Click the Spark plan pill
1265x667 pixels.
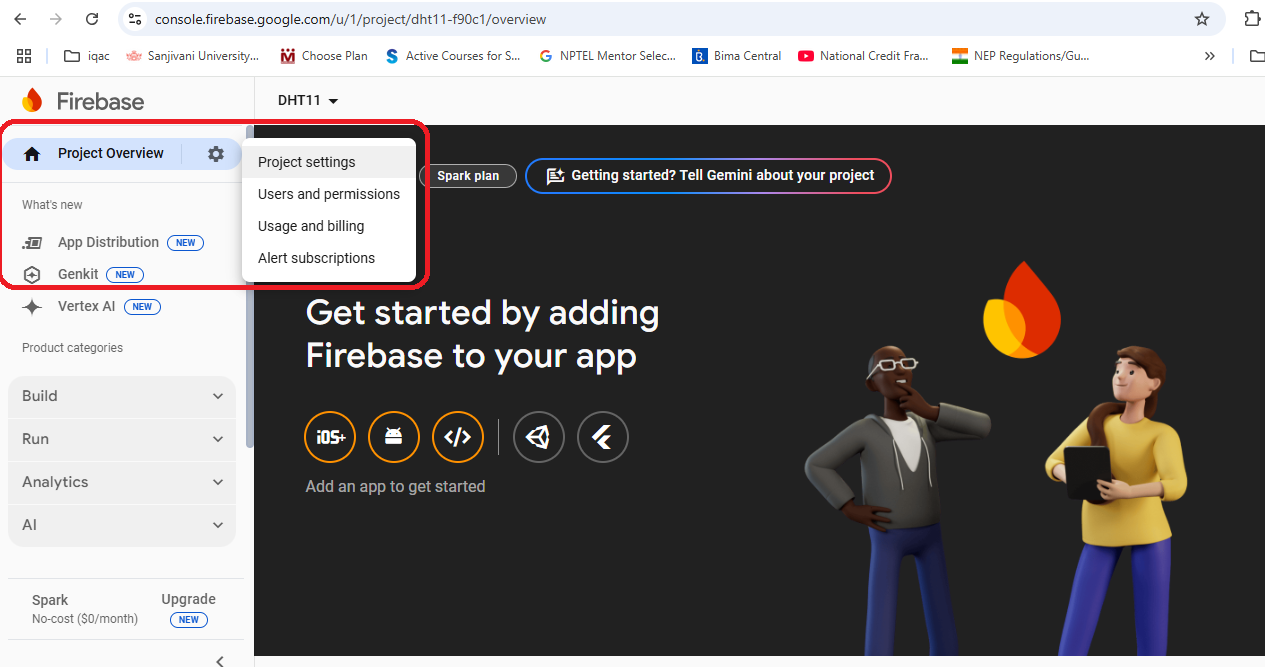(468, 176)
